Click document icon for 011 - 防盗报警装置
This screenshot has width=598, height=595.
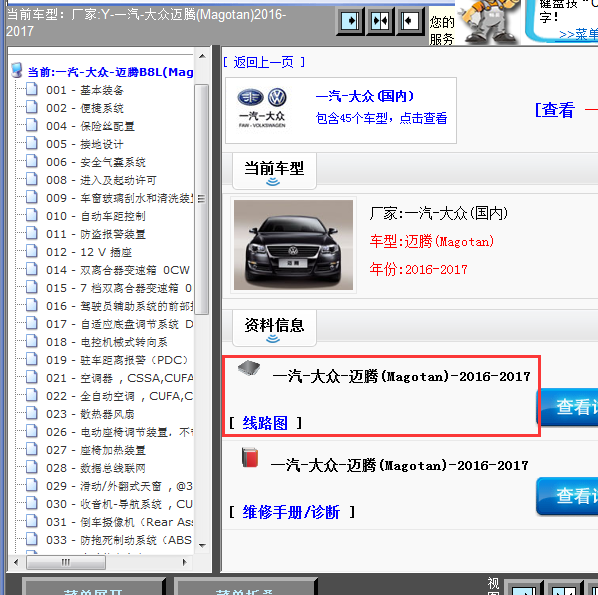click(x=32, y=233)
